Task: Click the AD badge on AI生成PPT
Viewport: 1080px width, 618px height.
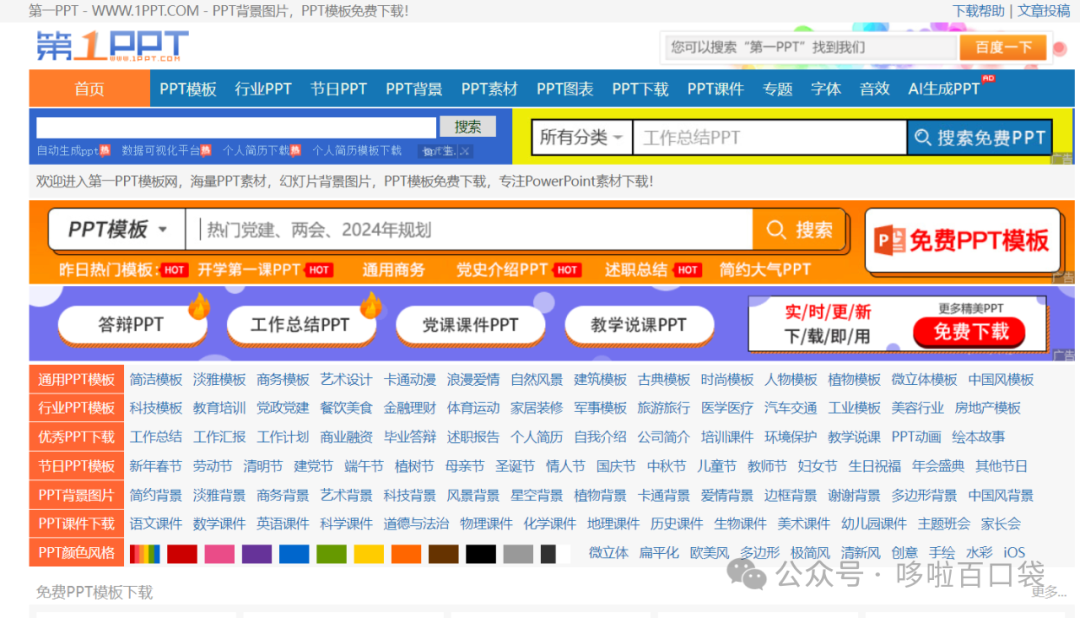Action: (986, 80)
